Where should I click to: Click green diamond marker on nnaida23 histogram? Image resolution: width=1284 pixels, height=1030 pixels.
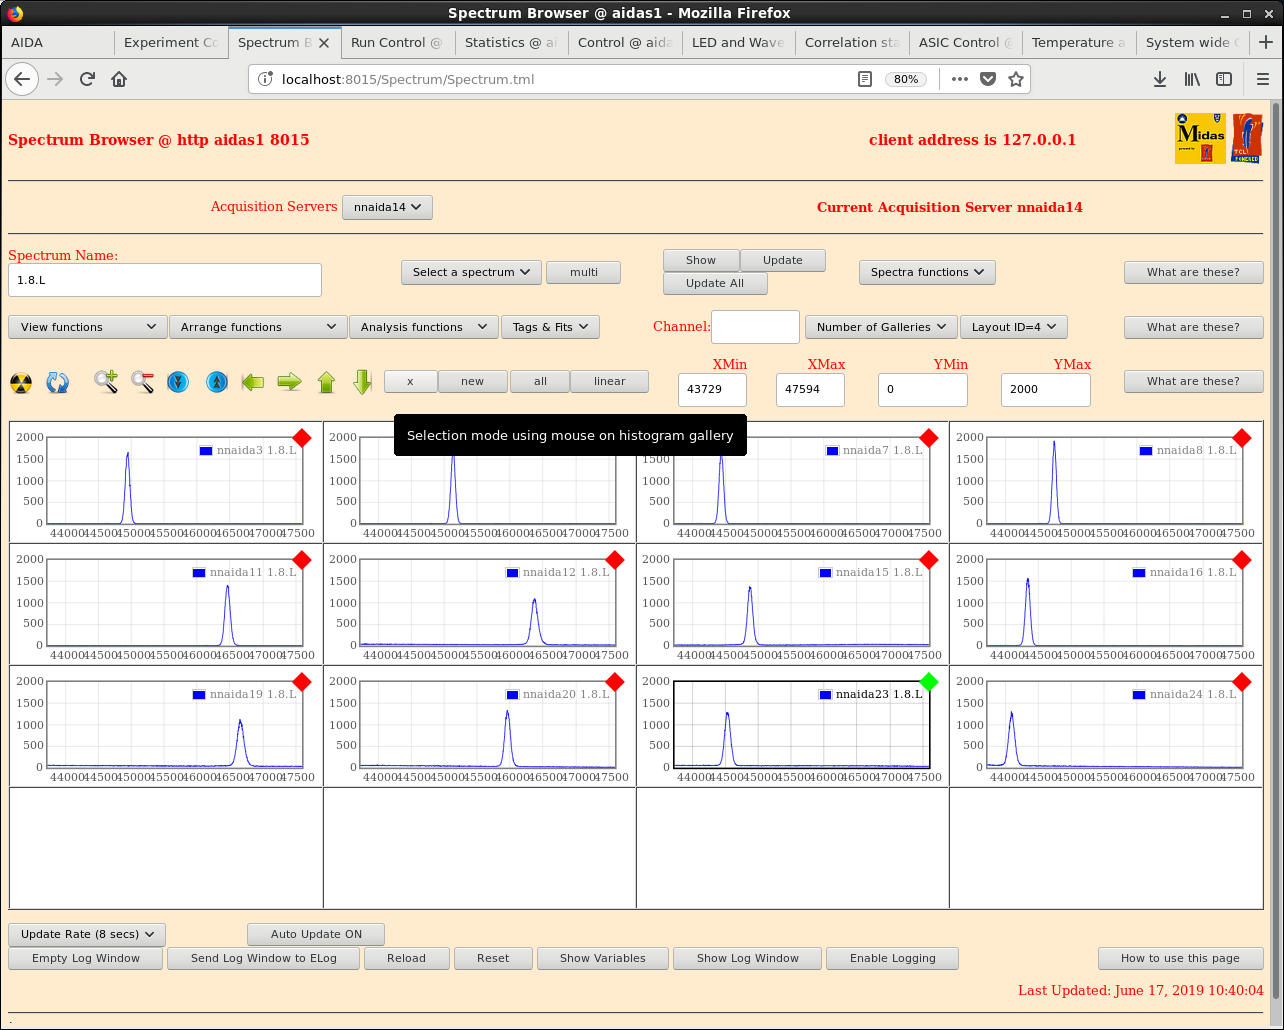click(929, 682)
